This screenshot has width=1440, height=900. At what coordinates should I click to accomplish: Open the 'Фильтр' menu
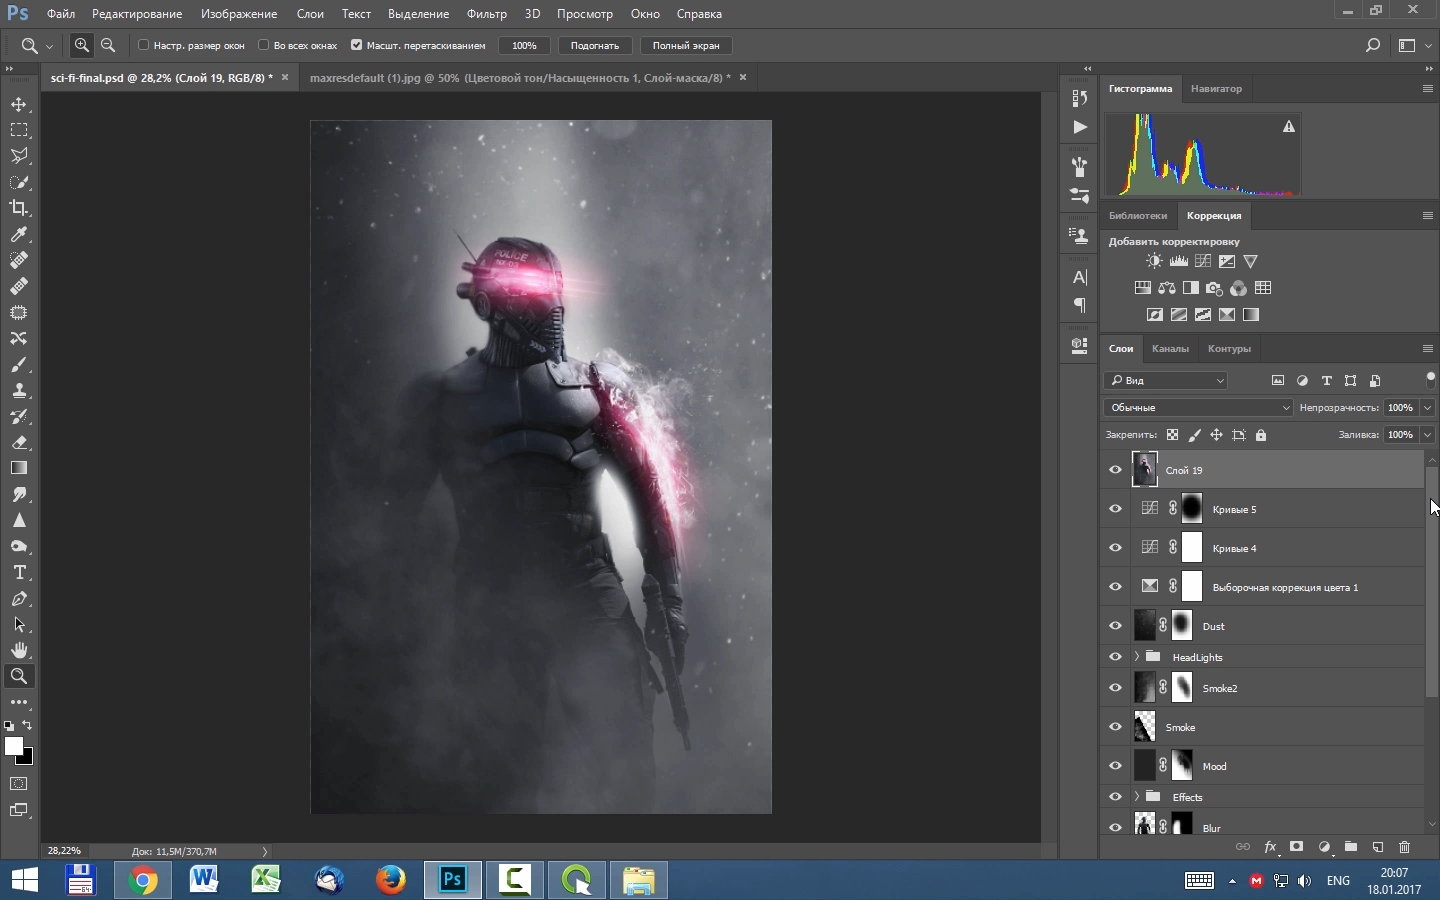487,14
